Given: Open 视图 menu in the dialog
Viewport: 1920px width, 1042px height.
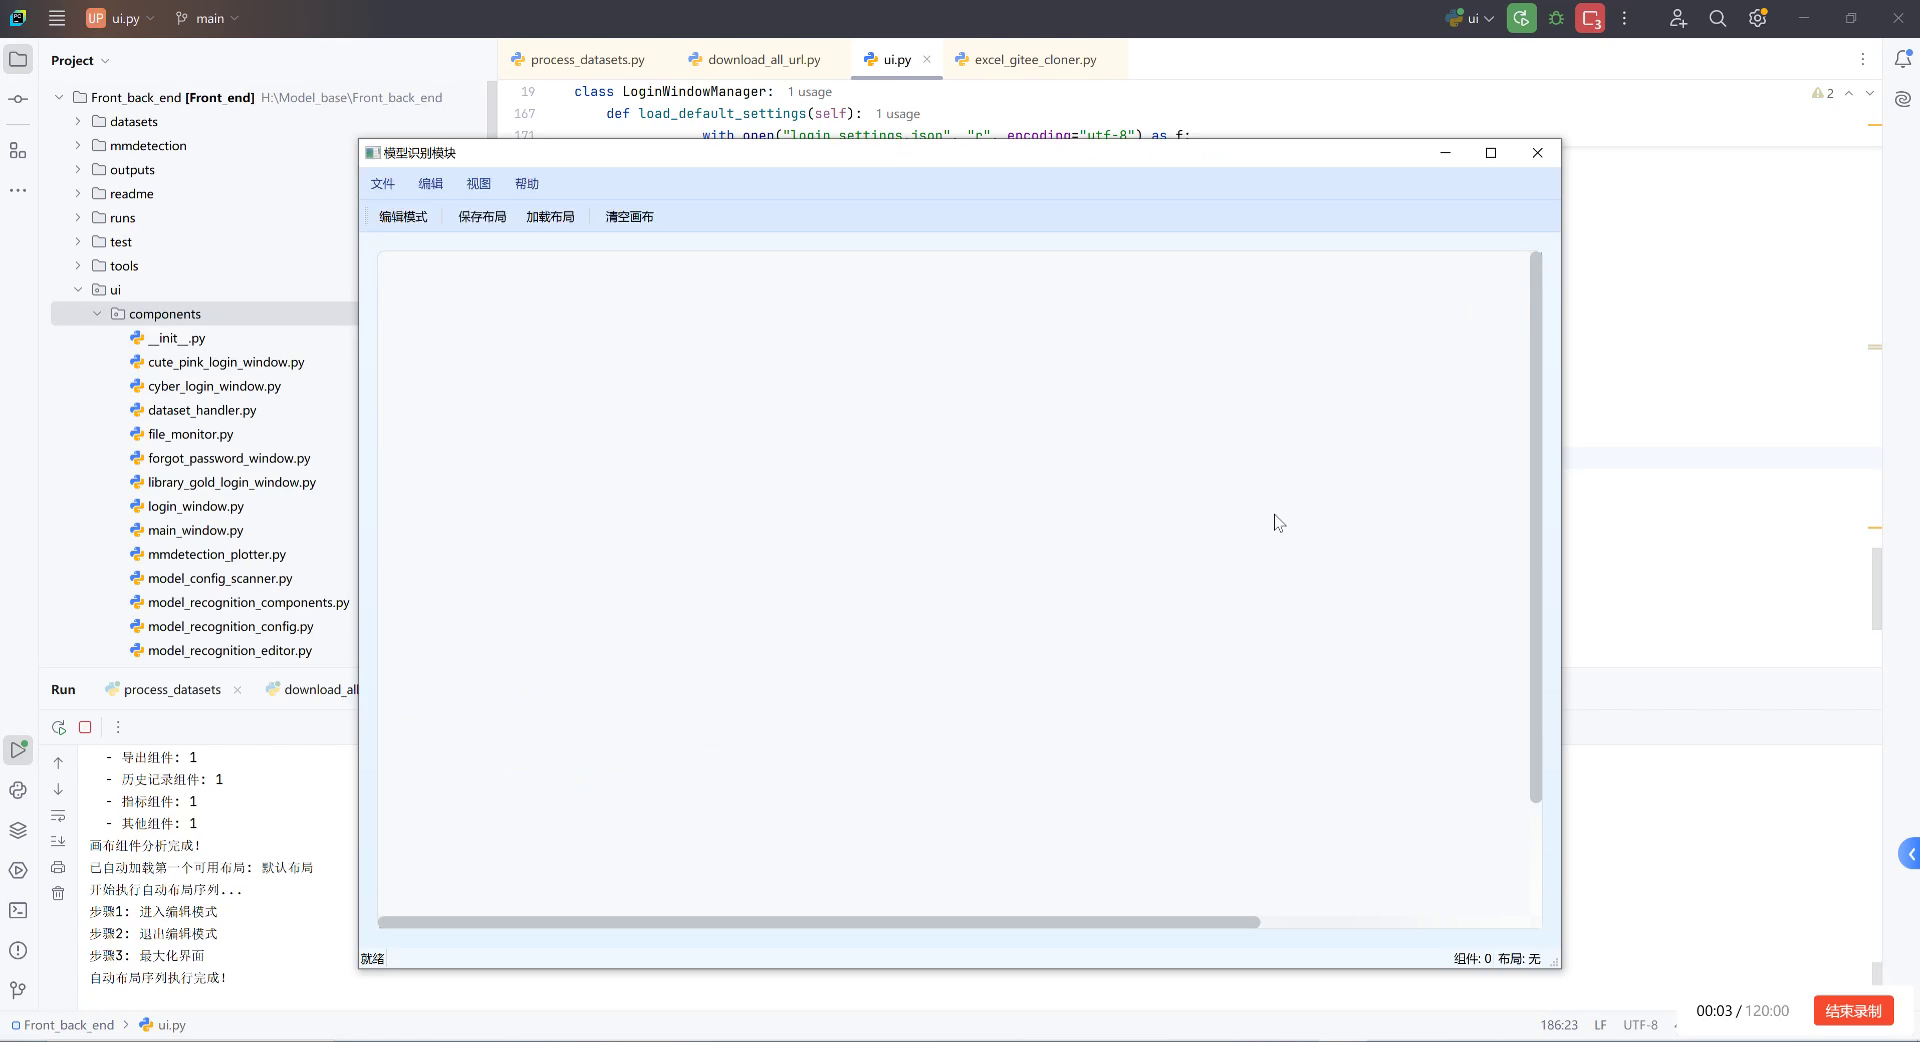Looking at the screenshot, I should tap(479, 184).
